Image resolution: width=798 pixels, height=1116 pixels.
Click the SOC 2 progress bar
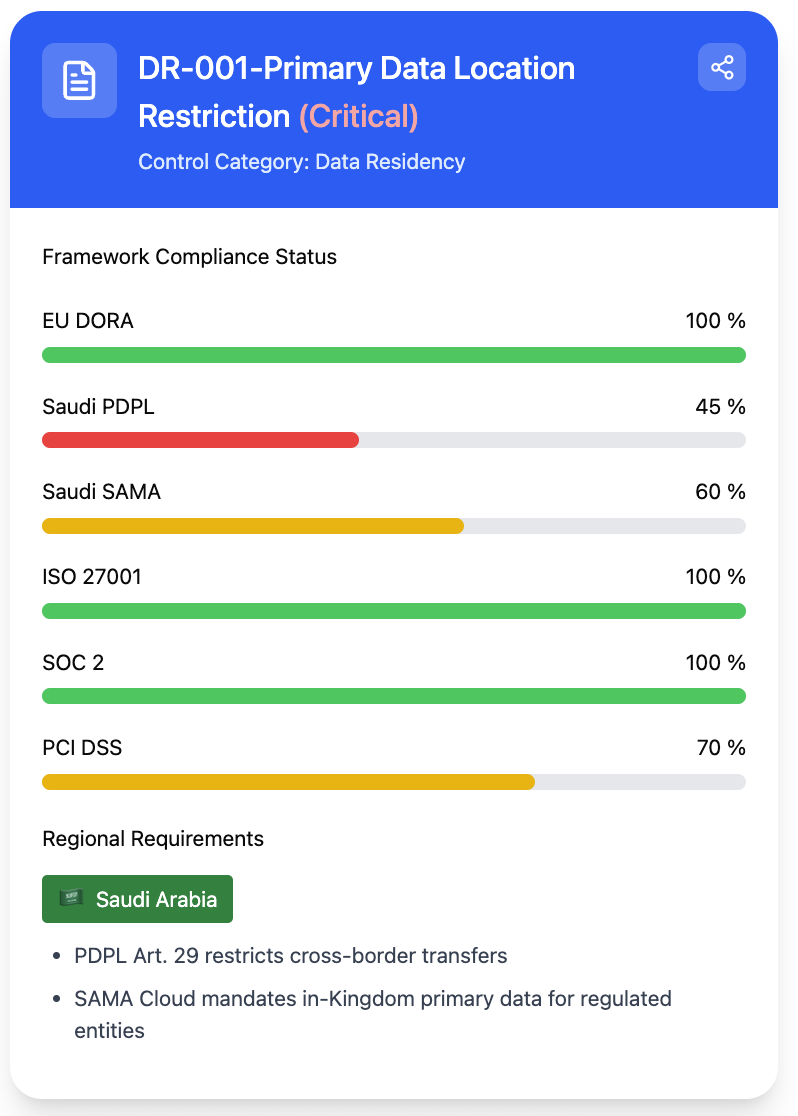point(394,696)
